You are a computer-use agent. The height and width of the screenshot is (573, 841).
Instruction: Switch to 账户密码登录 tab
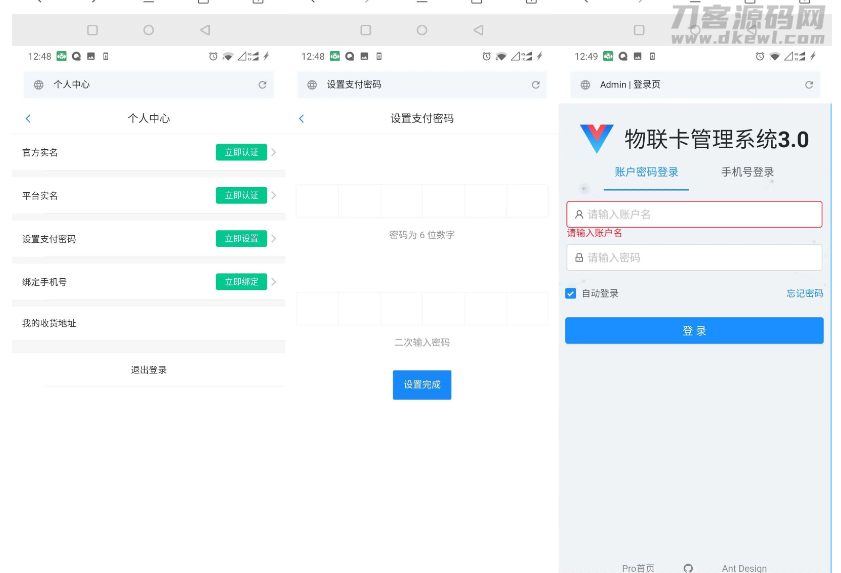tap(646, 172)
